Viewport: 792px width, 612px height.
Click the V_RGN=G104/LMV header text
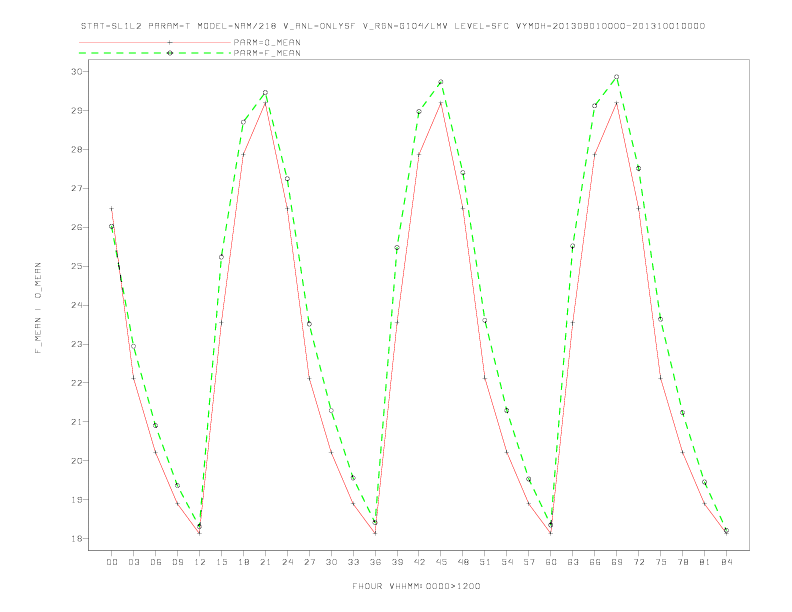[x=405, y=26]
